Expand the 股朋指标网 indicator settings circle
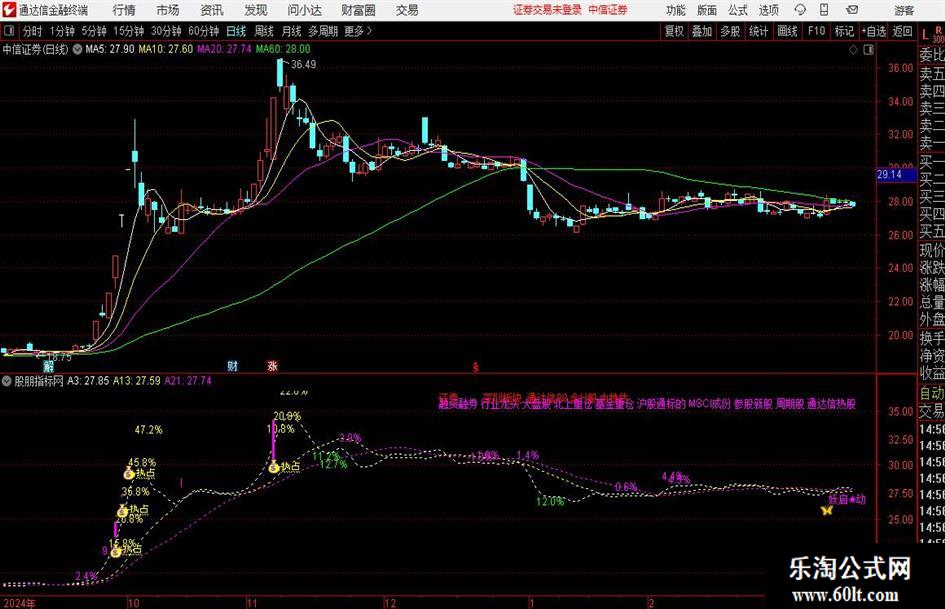945x609 pixels. point(7,380)
